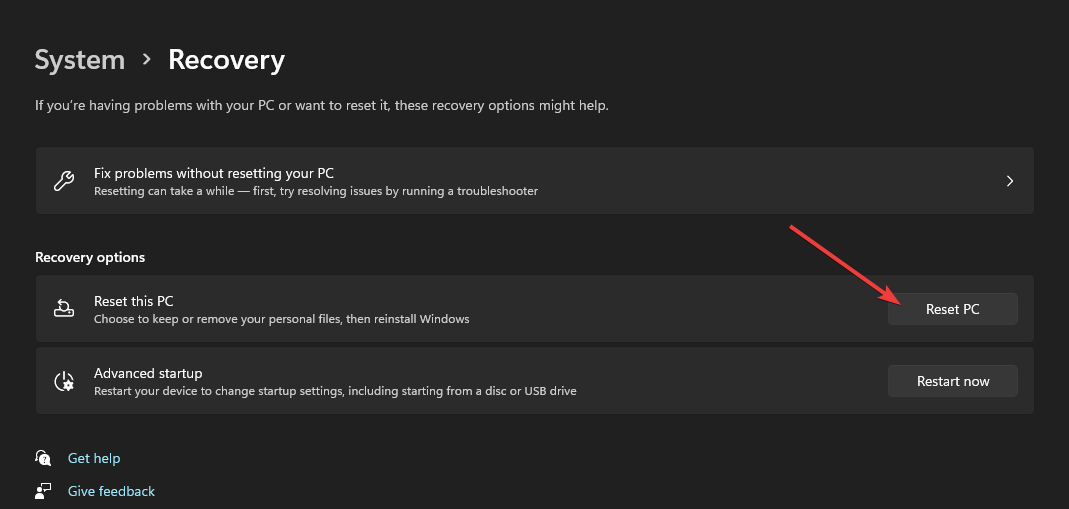Image resolution: width=1069 pixels, height=509 pixels.
Task: Click the Get help headset icon
Action: pyautogui.click(x=43, y=458)
